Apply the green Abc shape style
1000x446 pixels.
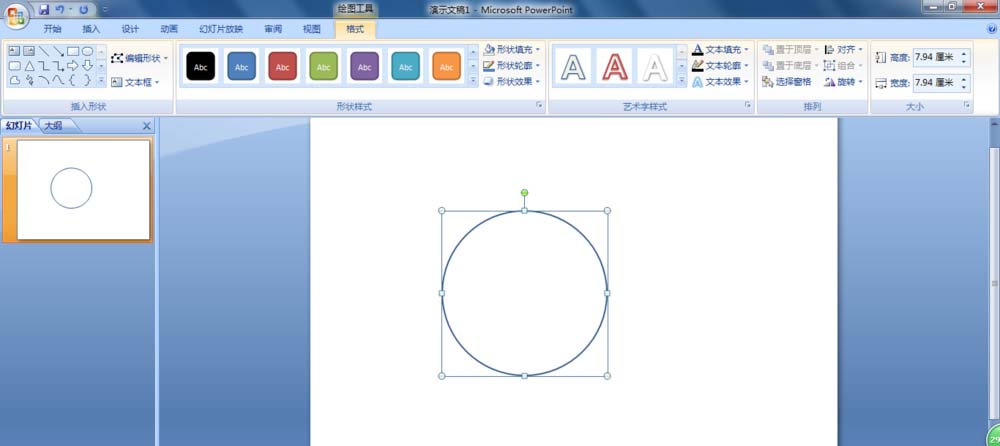tap(323, 66)
